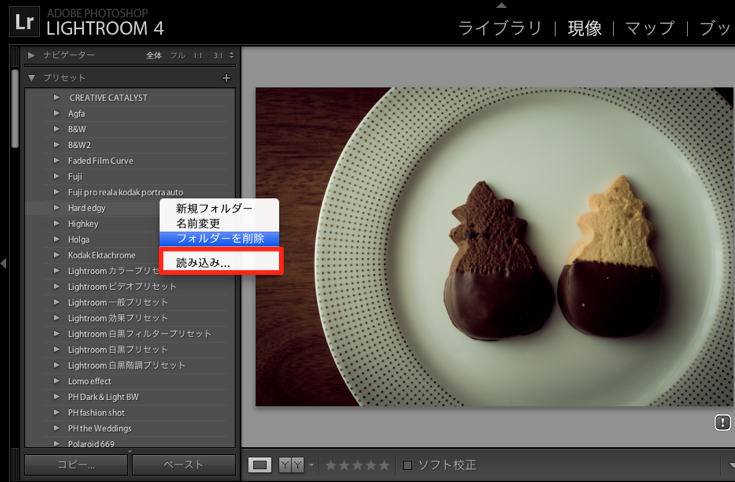The height and width of the screenshot is (482, 735).
Task: Click the Lr Lightroom logo icon
Action: [24, 22]
